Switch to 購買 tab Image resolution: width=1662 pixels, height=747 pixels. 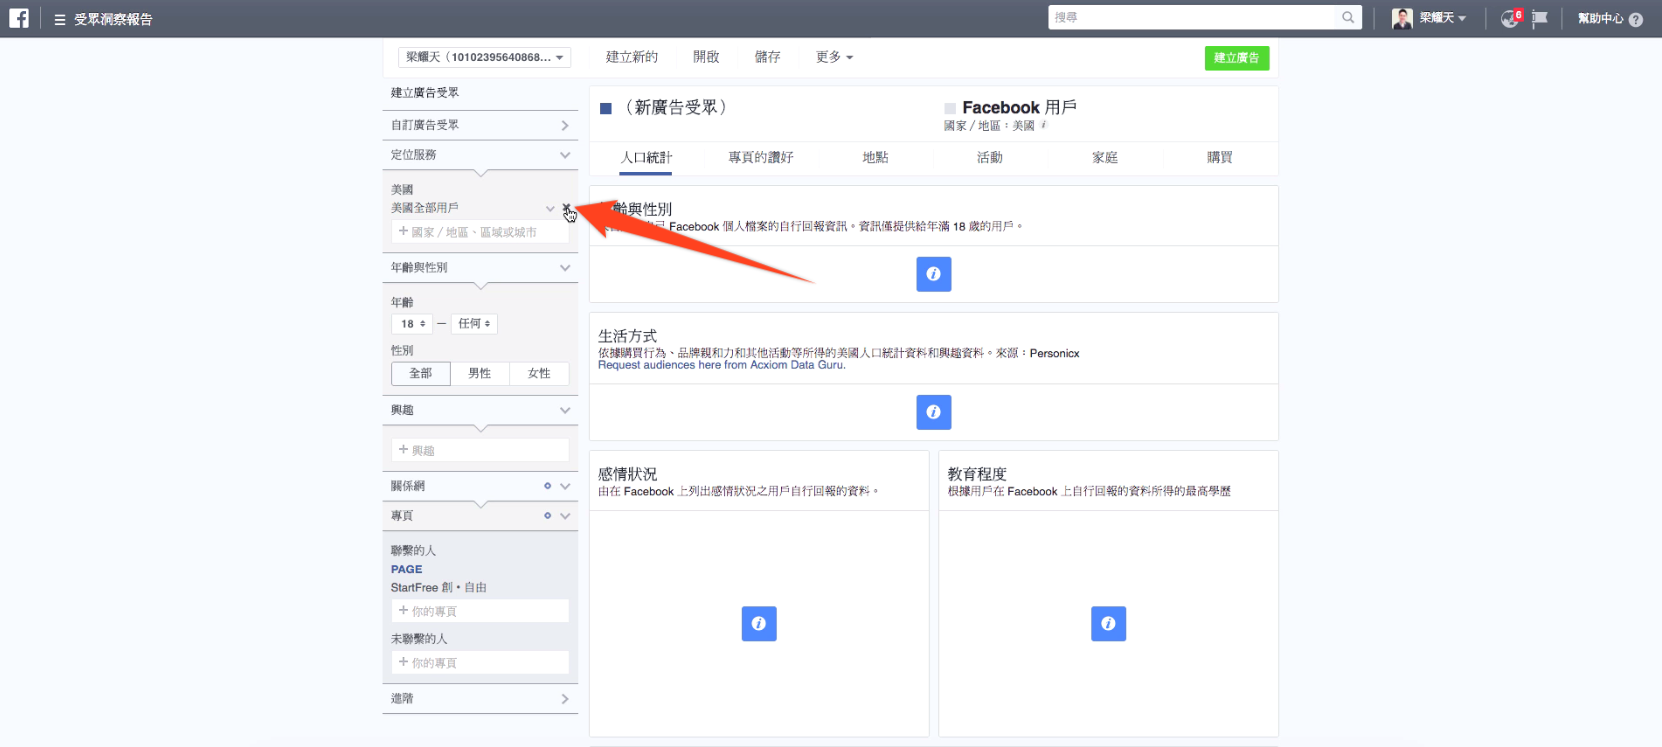point(1219,158)
